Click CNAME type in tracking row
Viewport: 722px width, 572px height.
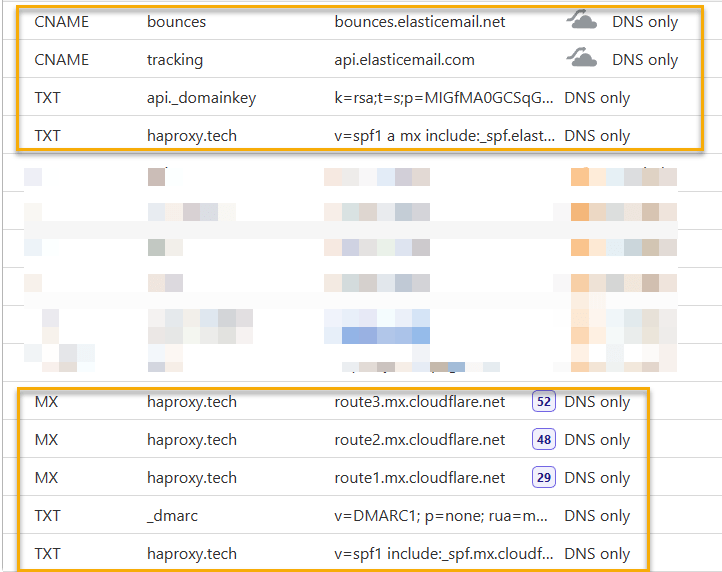62,60
